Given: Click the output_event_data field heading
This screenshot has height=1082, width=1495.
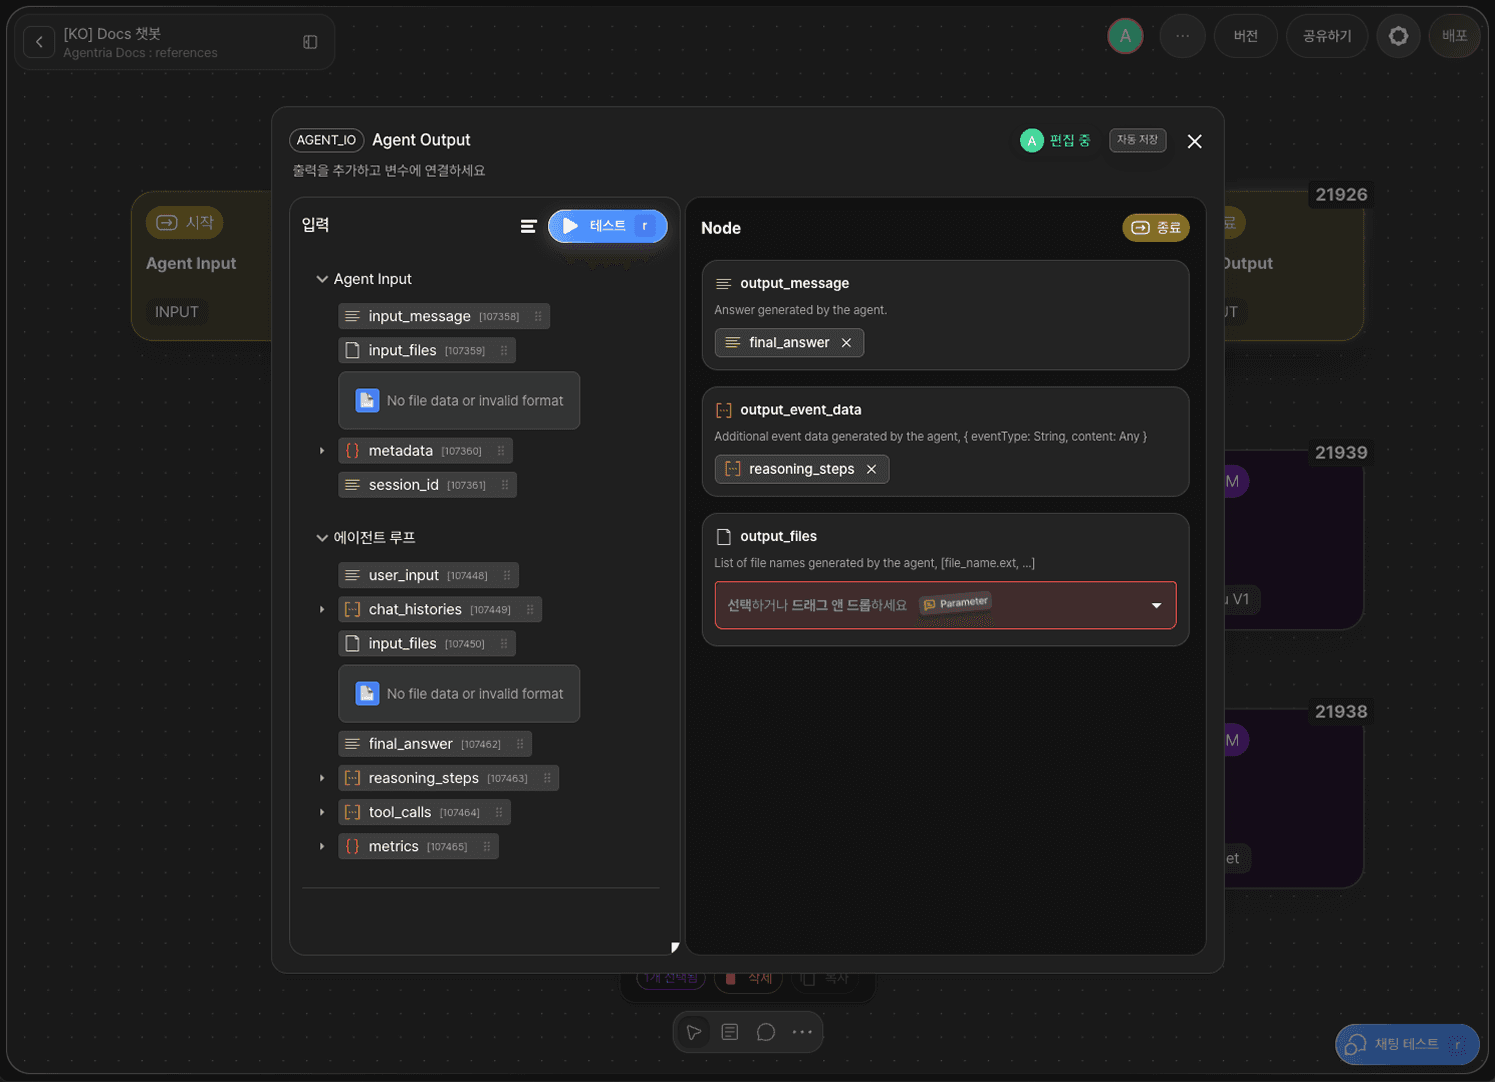Looking at the screenshot, I should [800, 410].
